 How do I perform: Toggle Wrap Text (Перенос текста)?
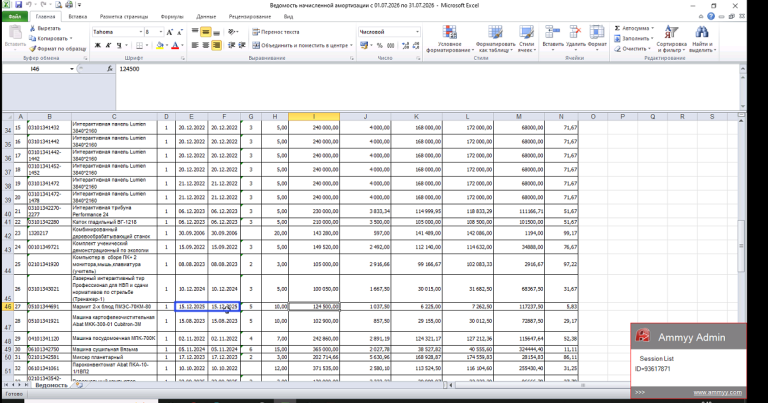[275, 32]
